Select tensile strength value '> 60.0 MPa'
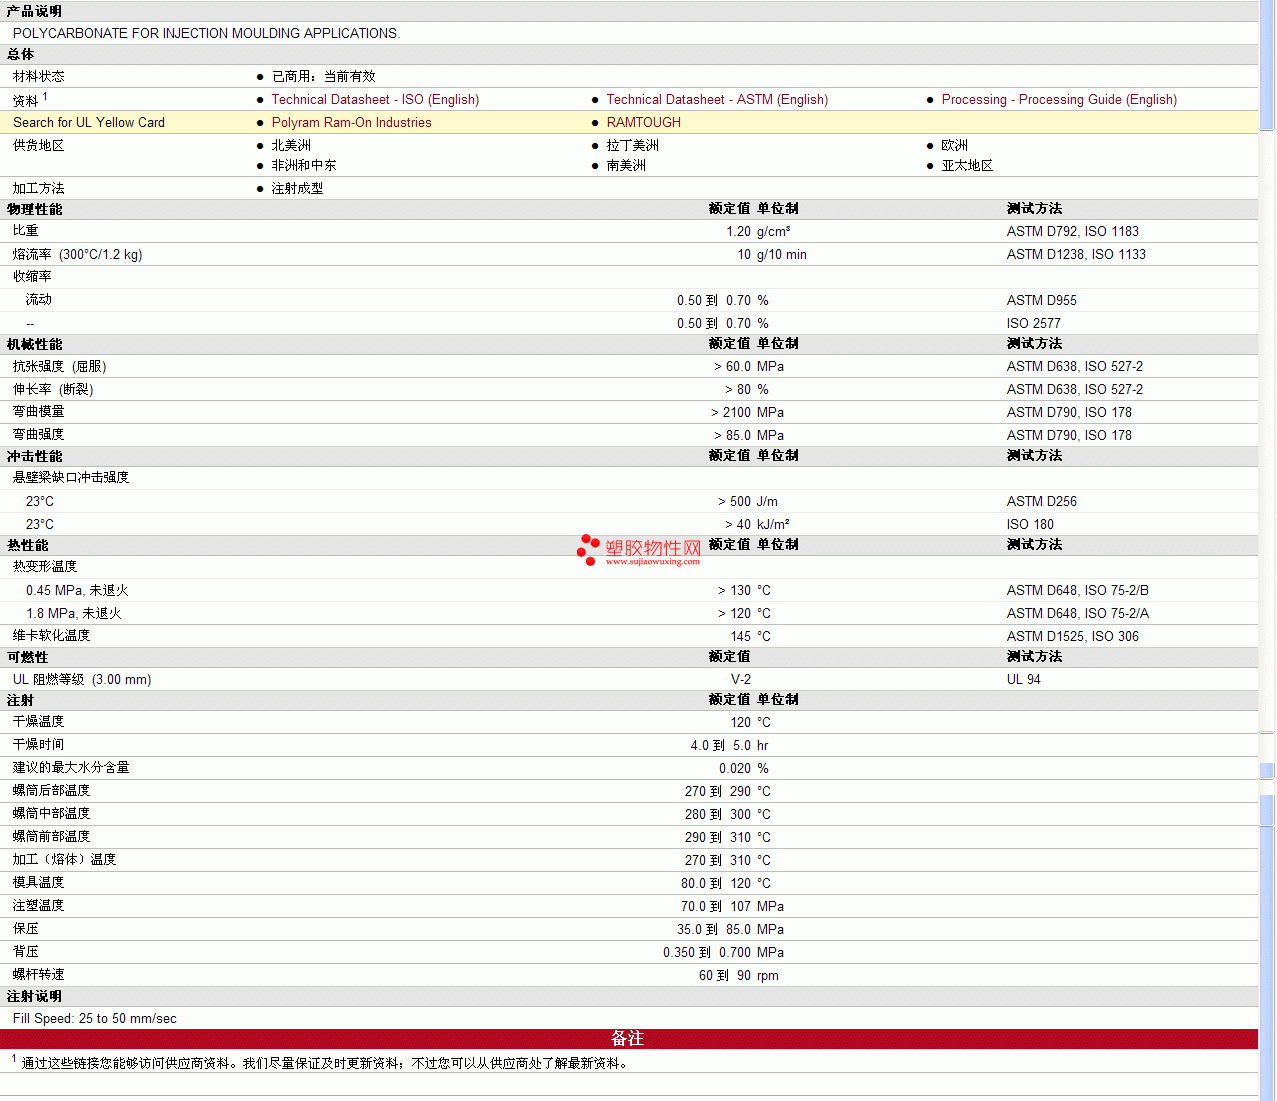This screenshot has width=1277, height=1101. (x=749, y=367)
